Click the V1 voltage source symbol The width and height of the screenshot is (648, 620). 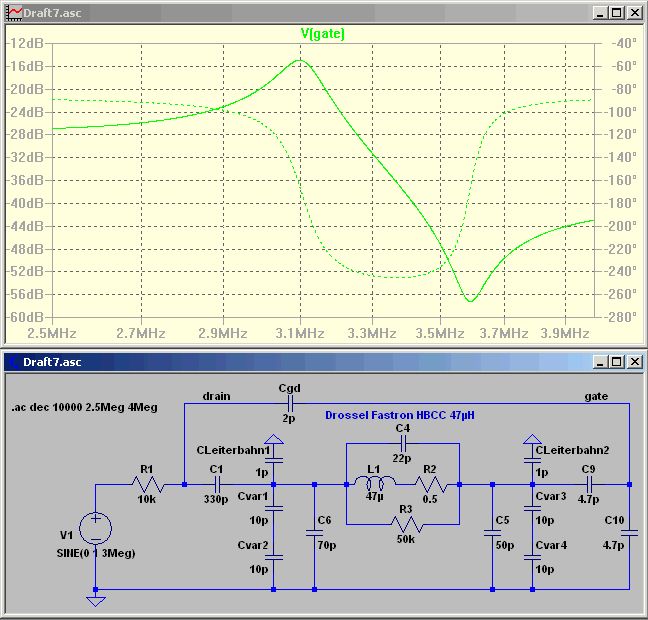click(95, 529)
